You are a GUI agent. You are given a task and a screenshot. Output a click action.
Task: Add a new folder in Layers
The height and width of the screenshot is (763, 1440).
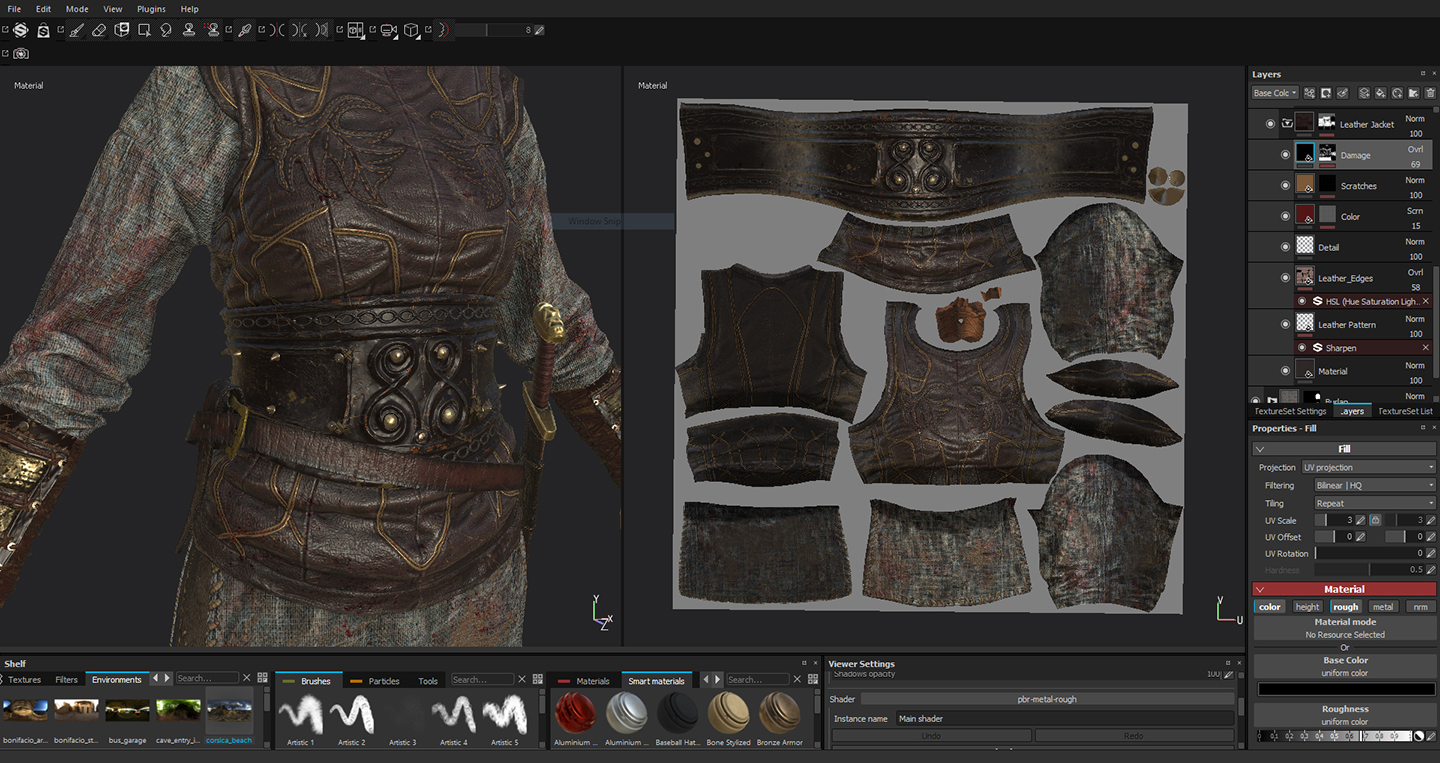(x=1413, y=93)
